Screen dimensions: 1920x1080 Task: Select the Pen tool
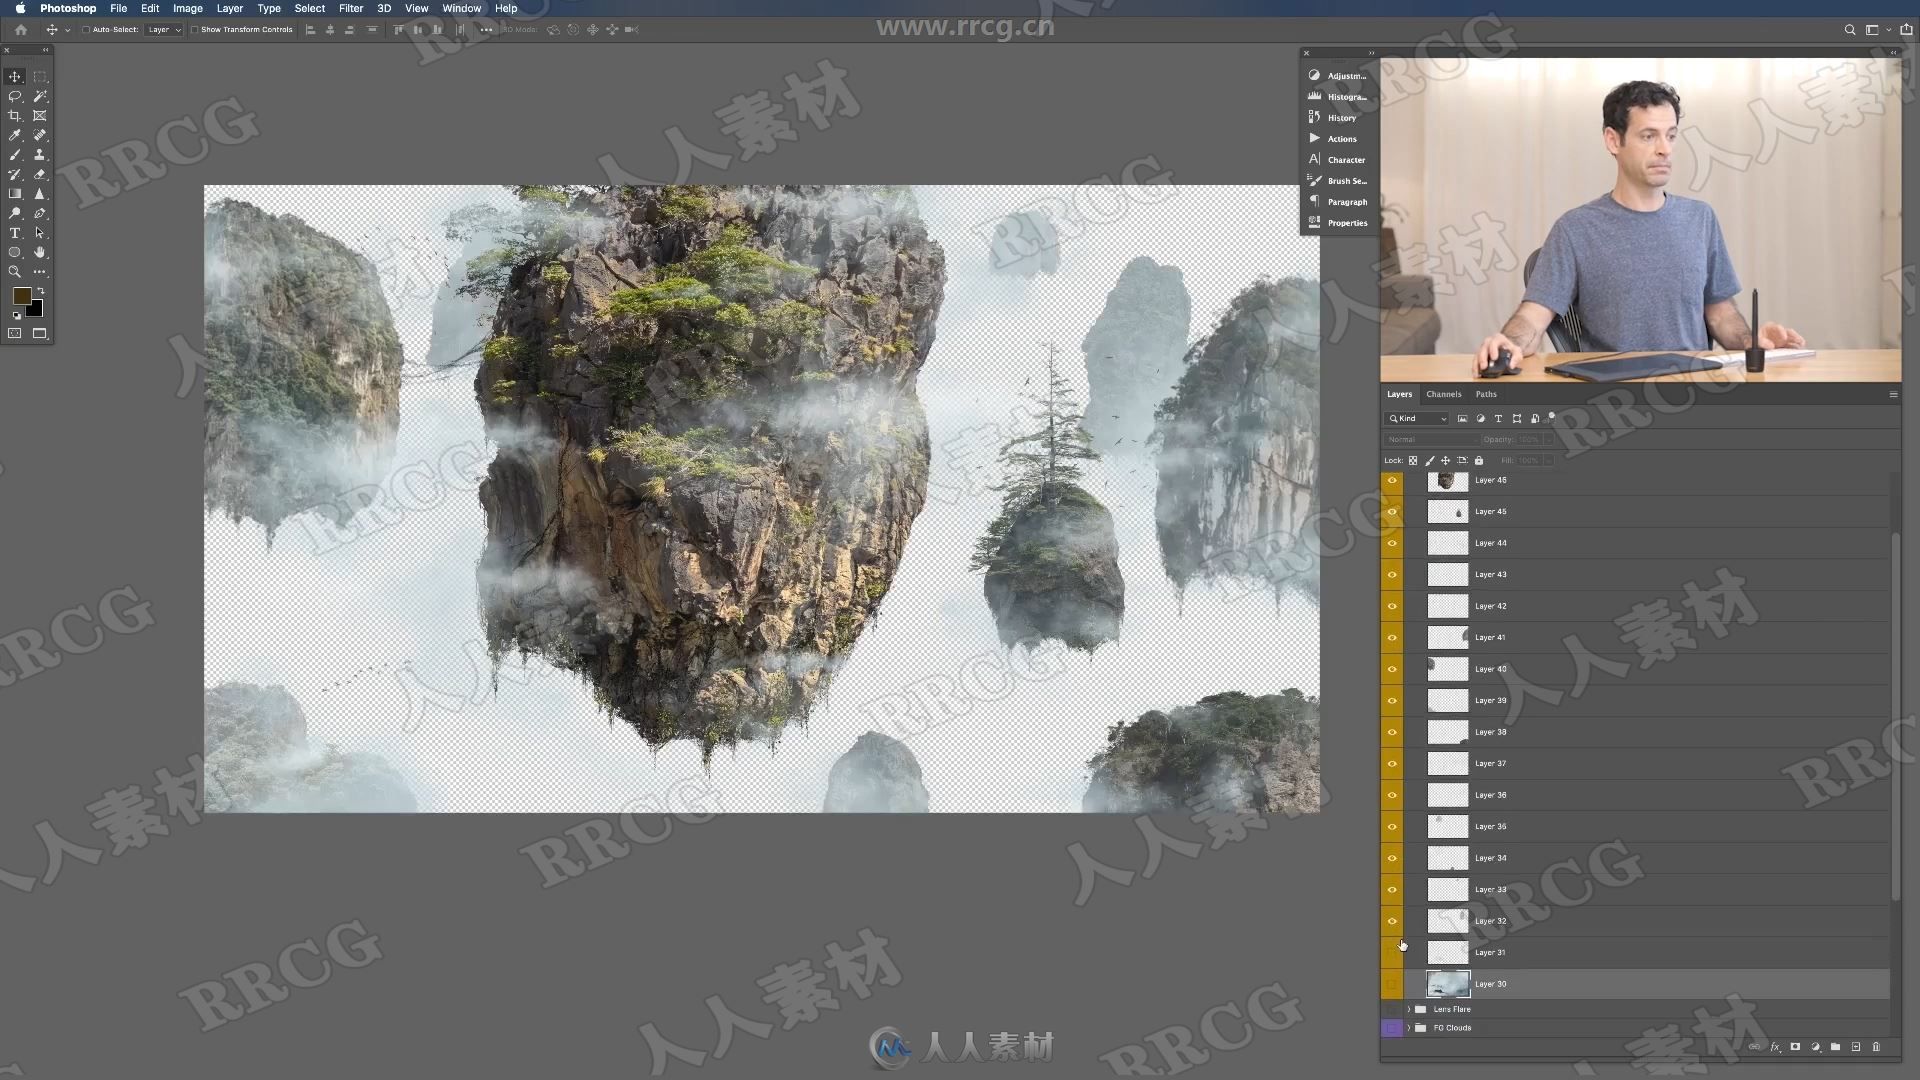coord(40,213)
